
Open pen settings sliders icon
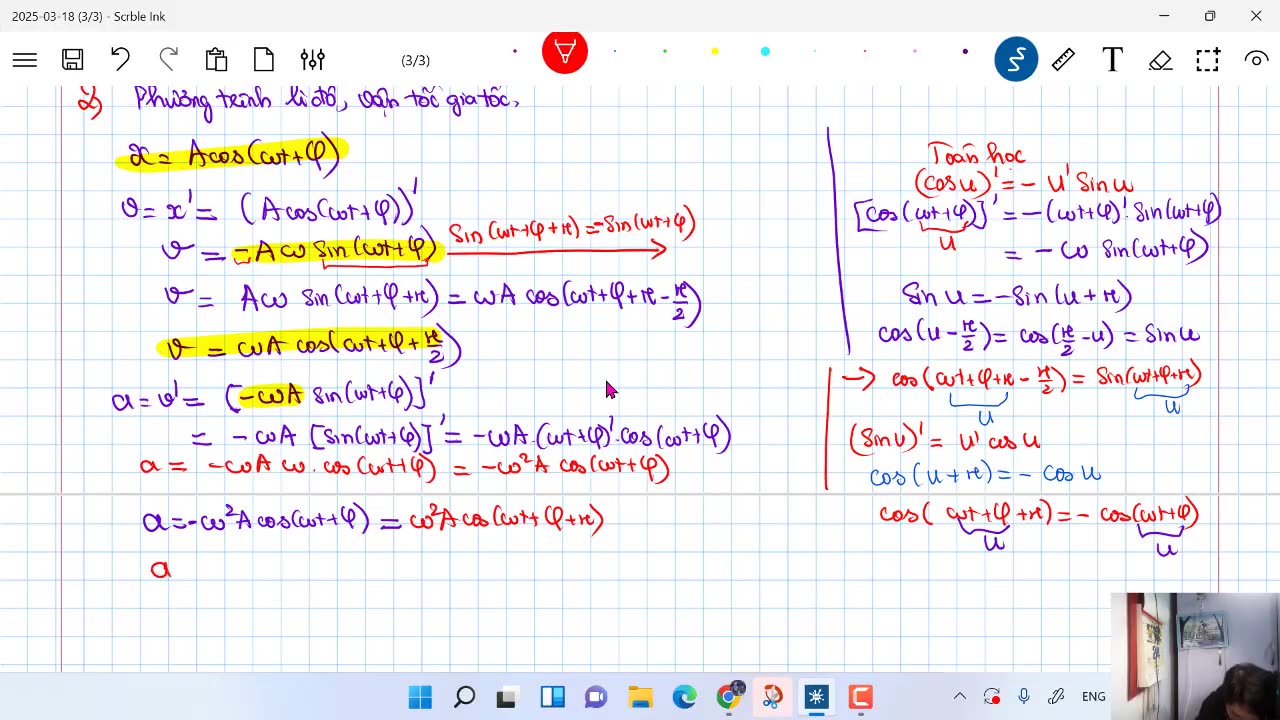312,60
